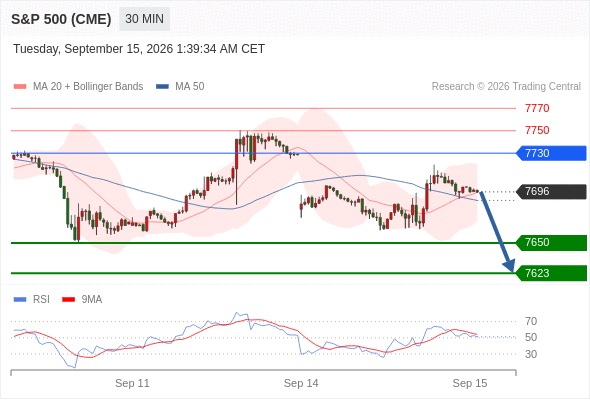Click the 7750 resistance level label
The width and height of the screenshot is (590, 400).
pyautogui.click(x=537, y=130)
